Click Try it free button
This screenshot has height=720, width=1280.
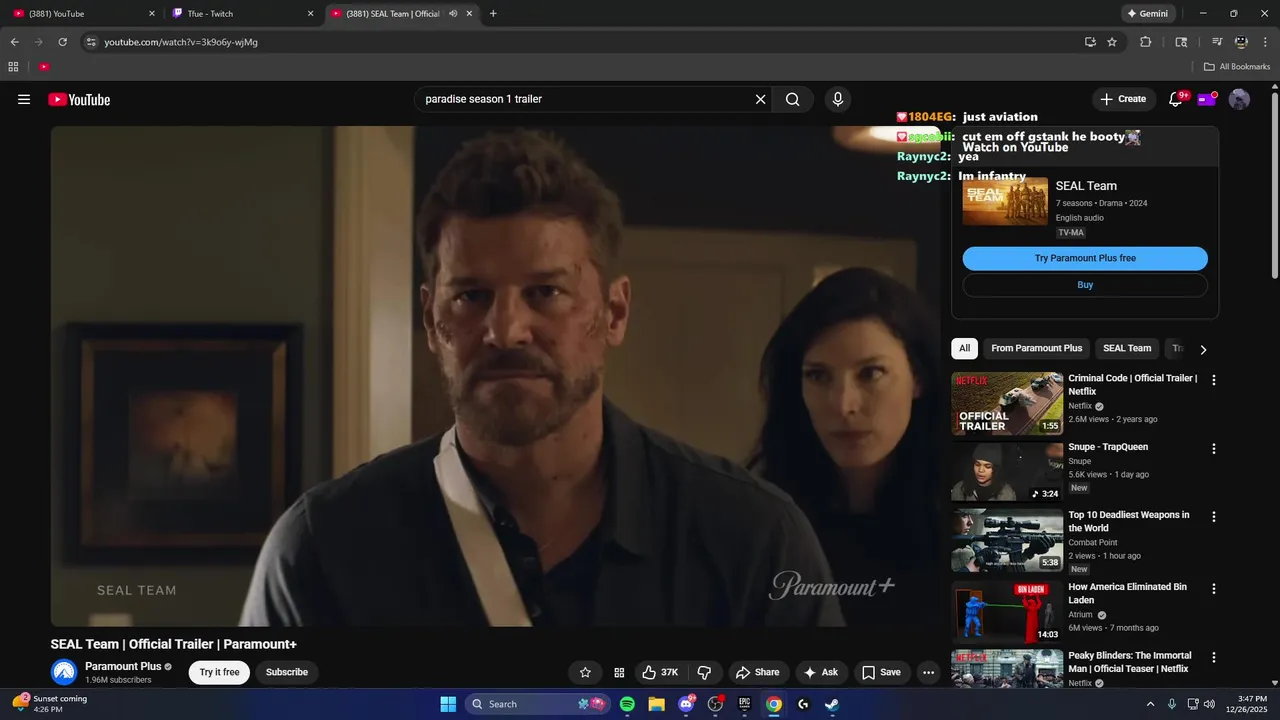pyautogui.click(x=219, y=672)
